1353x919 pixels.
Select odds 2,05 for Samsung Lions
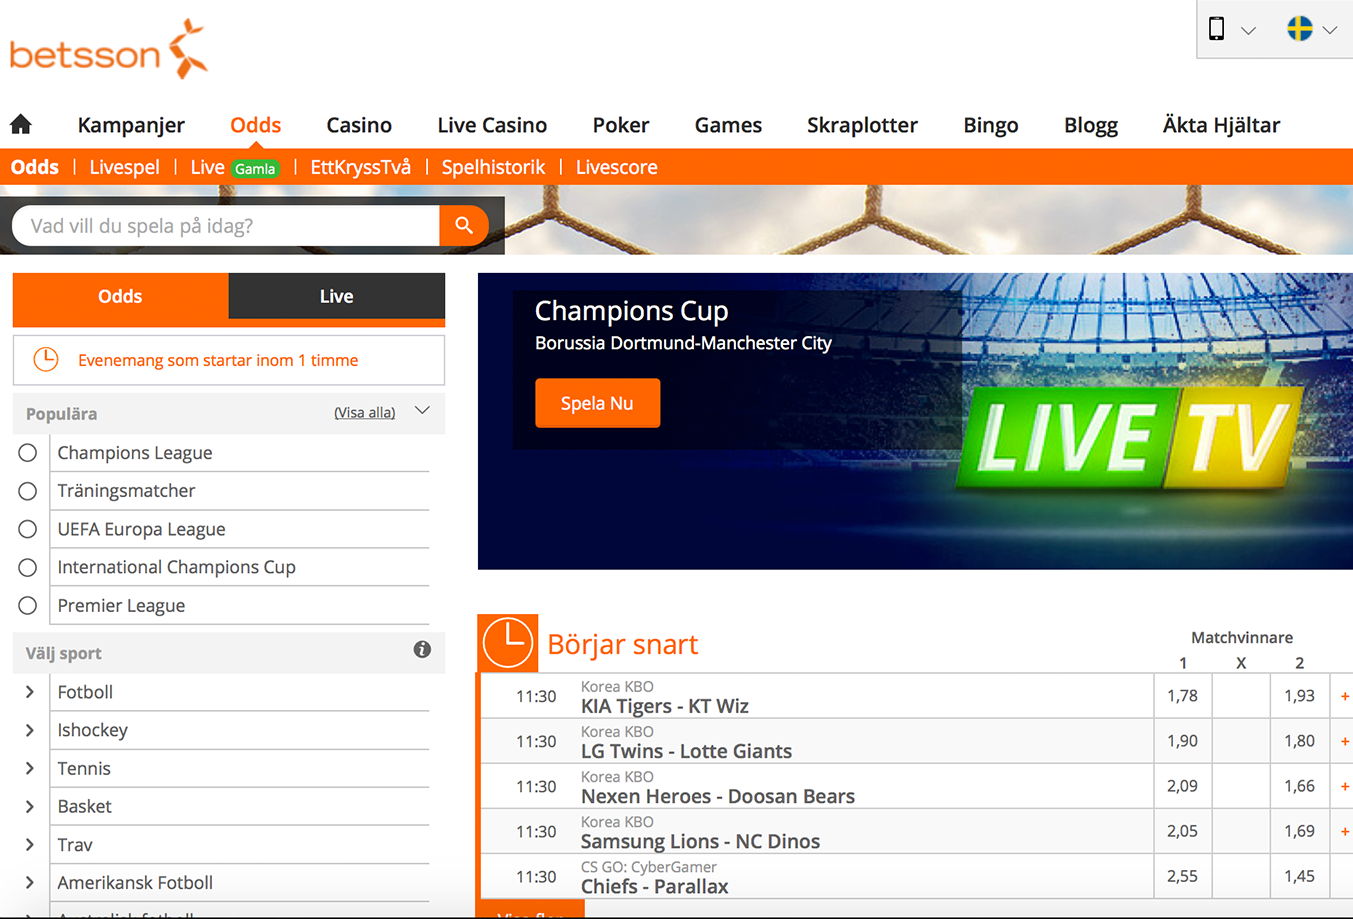point(1182,831)
